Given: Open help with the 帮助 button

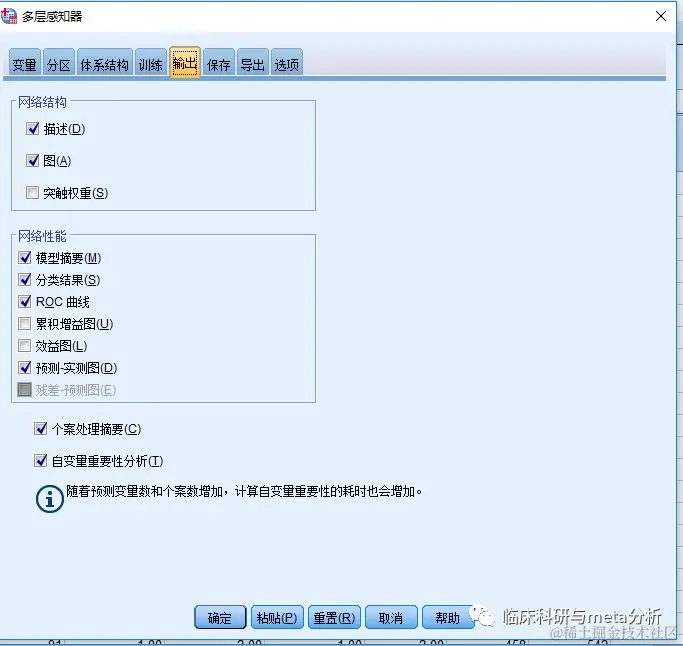Looking at the screenshot, I should 448,617.
